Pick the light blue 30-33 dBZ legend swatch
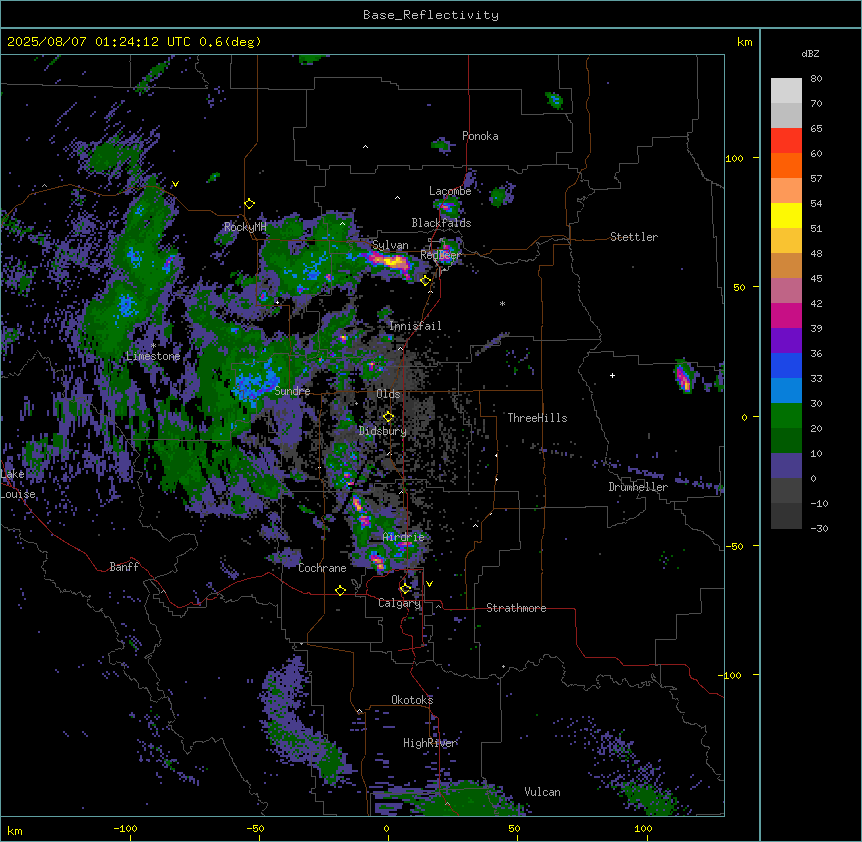Image resolution: width=862 pixels, height=842 pixels. [786, 390]
